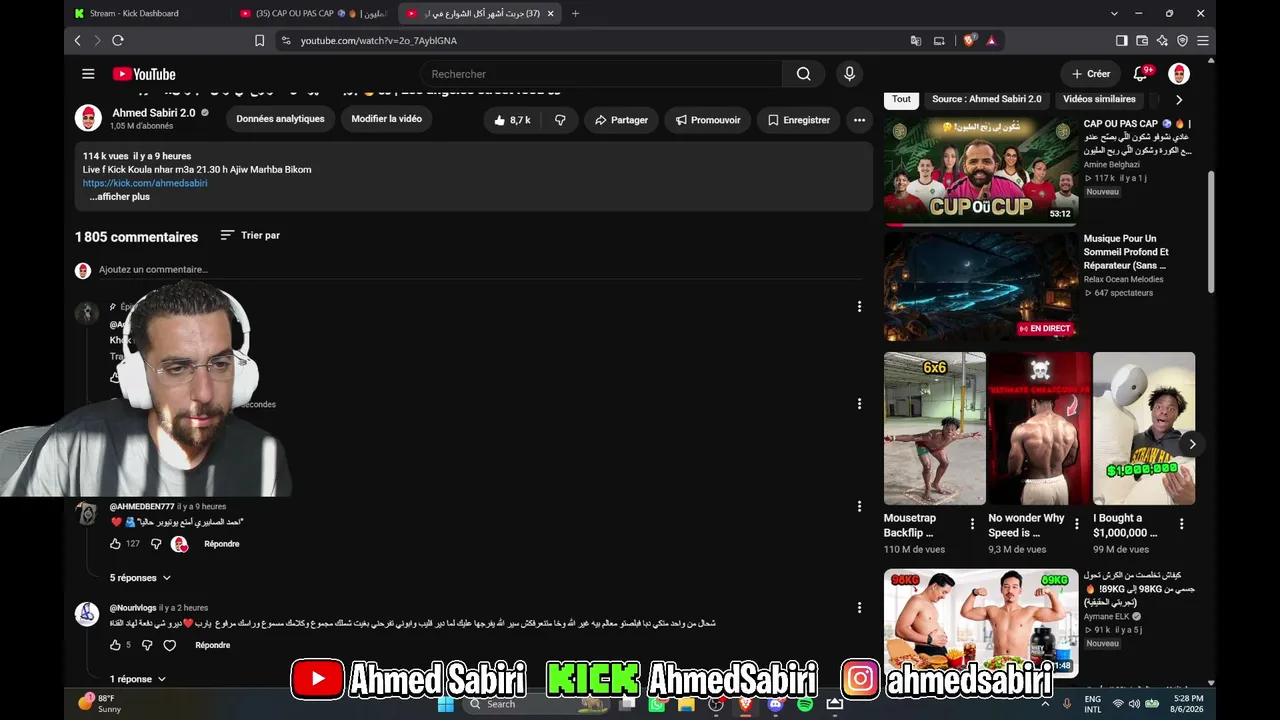Open a new browser tab
Image resolution: width=1280 pixels, height=720 pixels.
pyautogui.click(x=575, y=13)
